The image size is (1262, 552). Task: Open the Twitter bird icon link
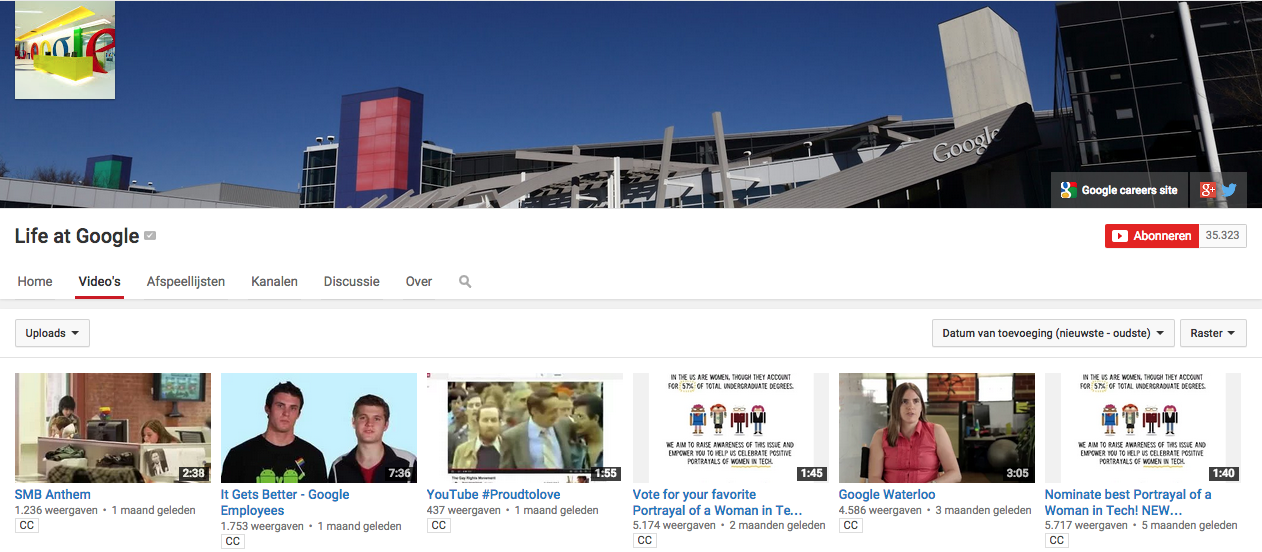point(1229,190)
